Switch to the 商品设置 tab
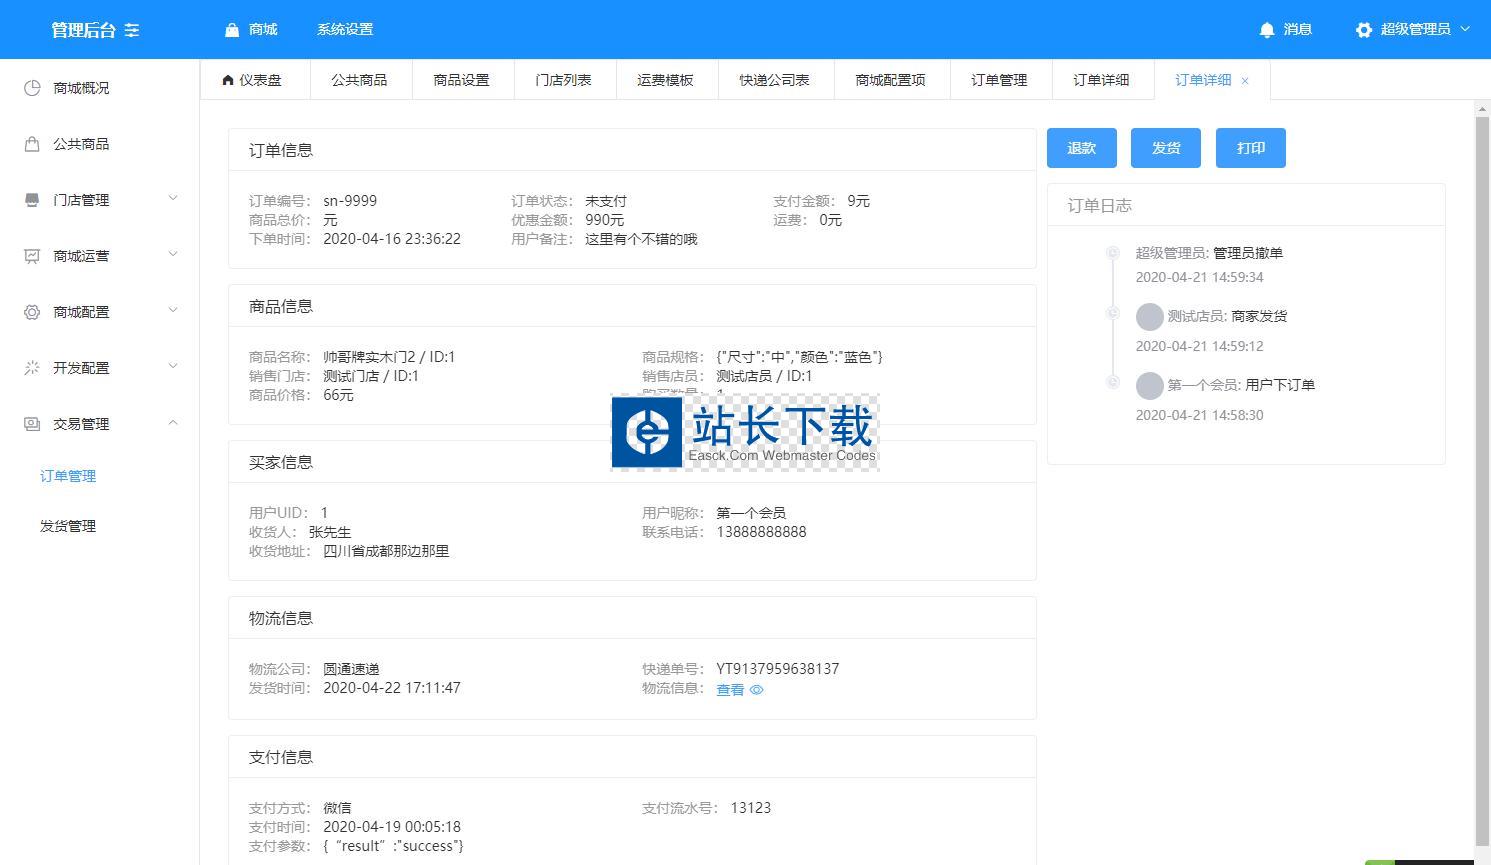This screenshot has height=865, width=1491. (x=461, y=80)
